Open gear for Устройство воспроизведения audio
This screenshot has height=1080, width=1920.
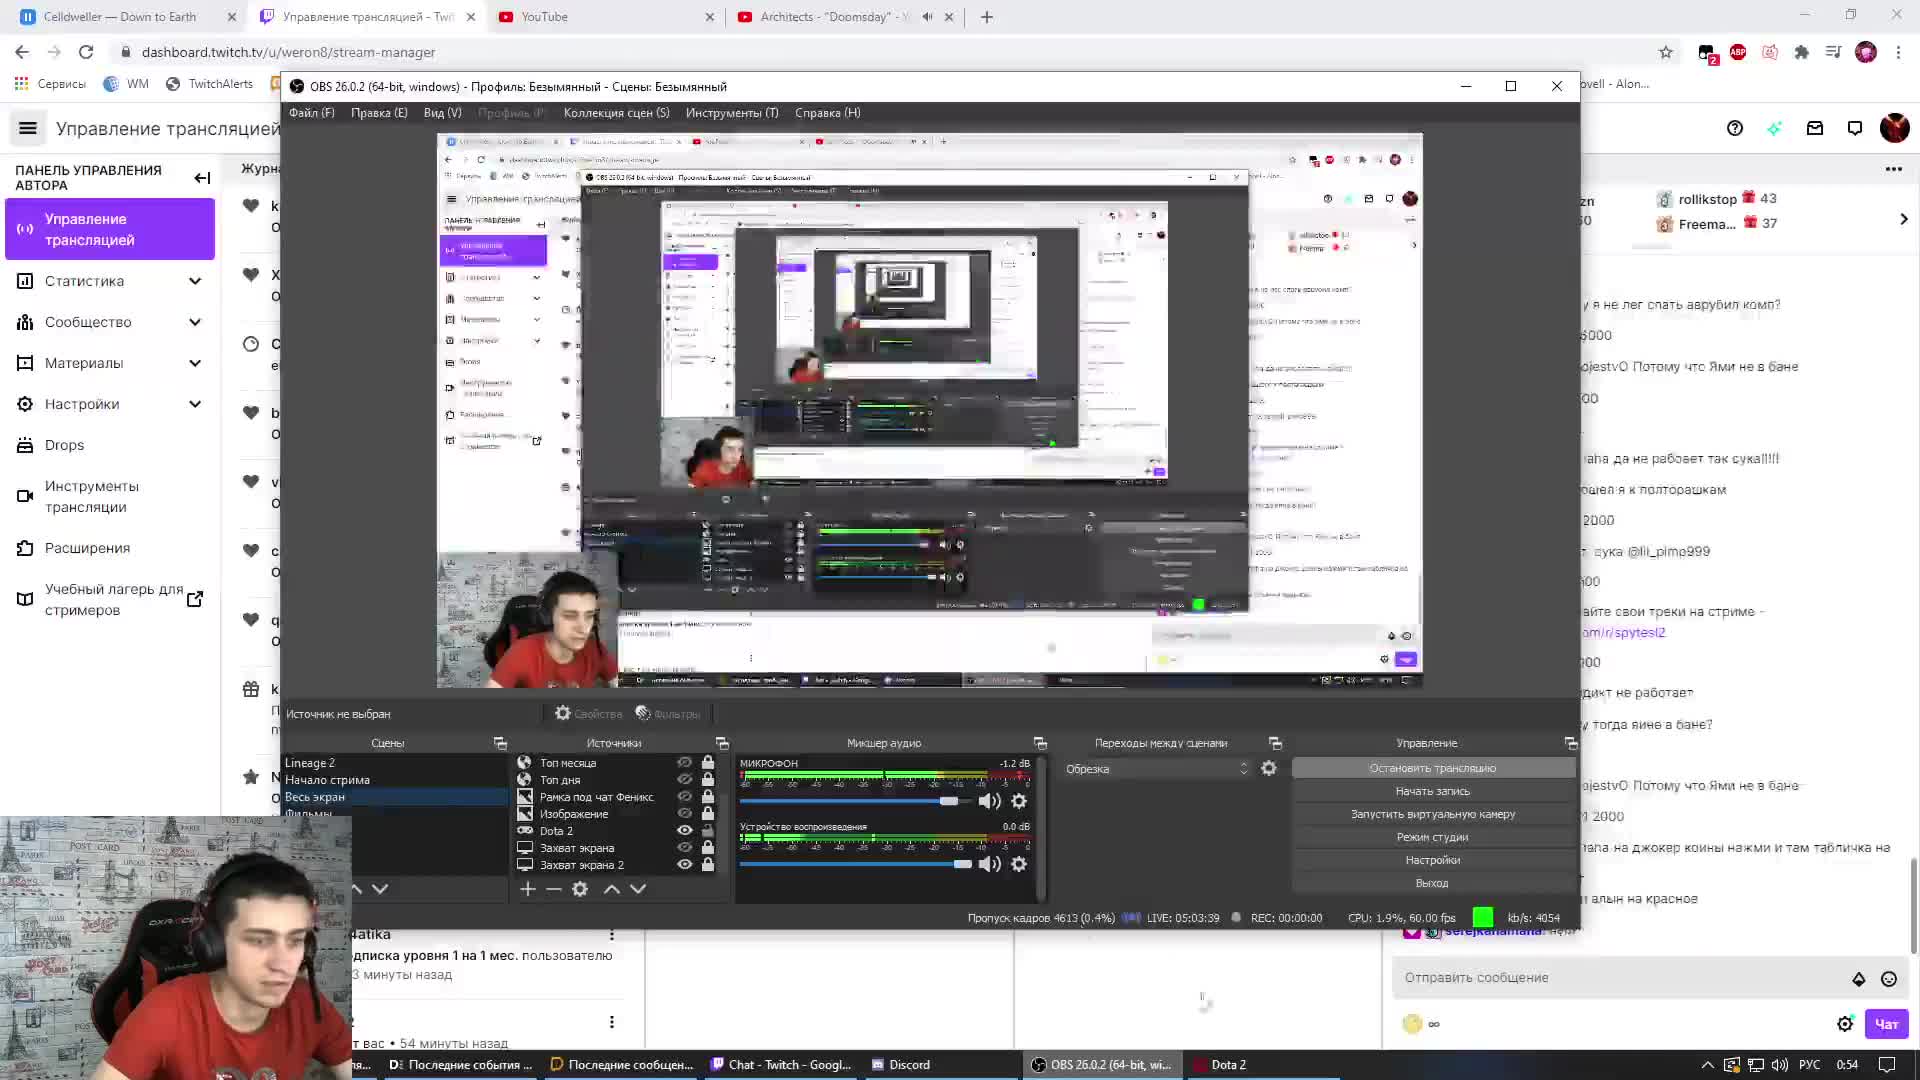(1019, 864)
